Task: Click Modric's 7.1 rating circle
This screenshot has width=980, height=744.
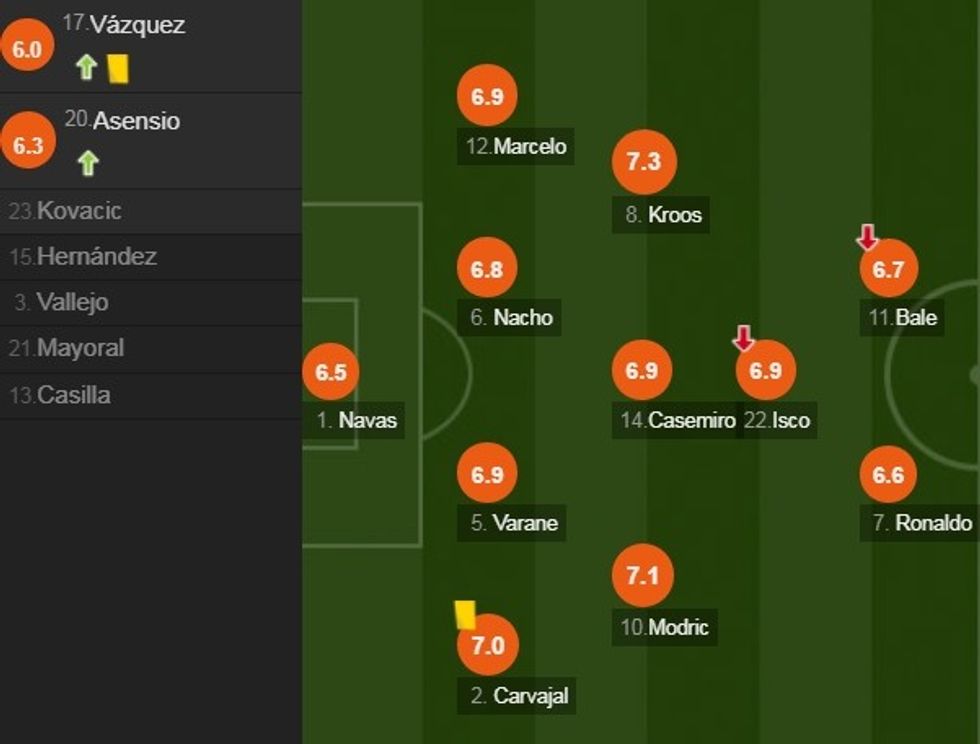Action: pos(643,576)
